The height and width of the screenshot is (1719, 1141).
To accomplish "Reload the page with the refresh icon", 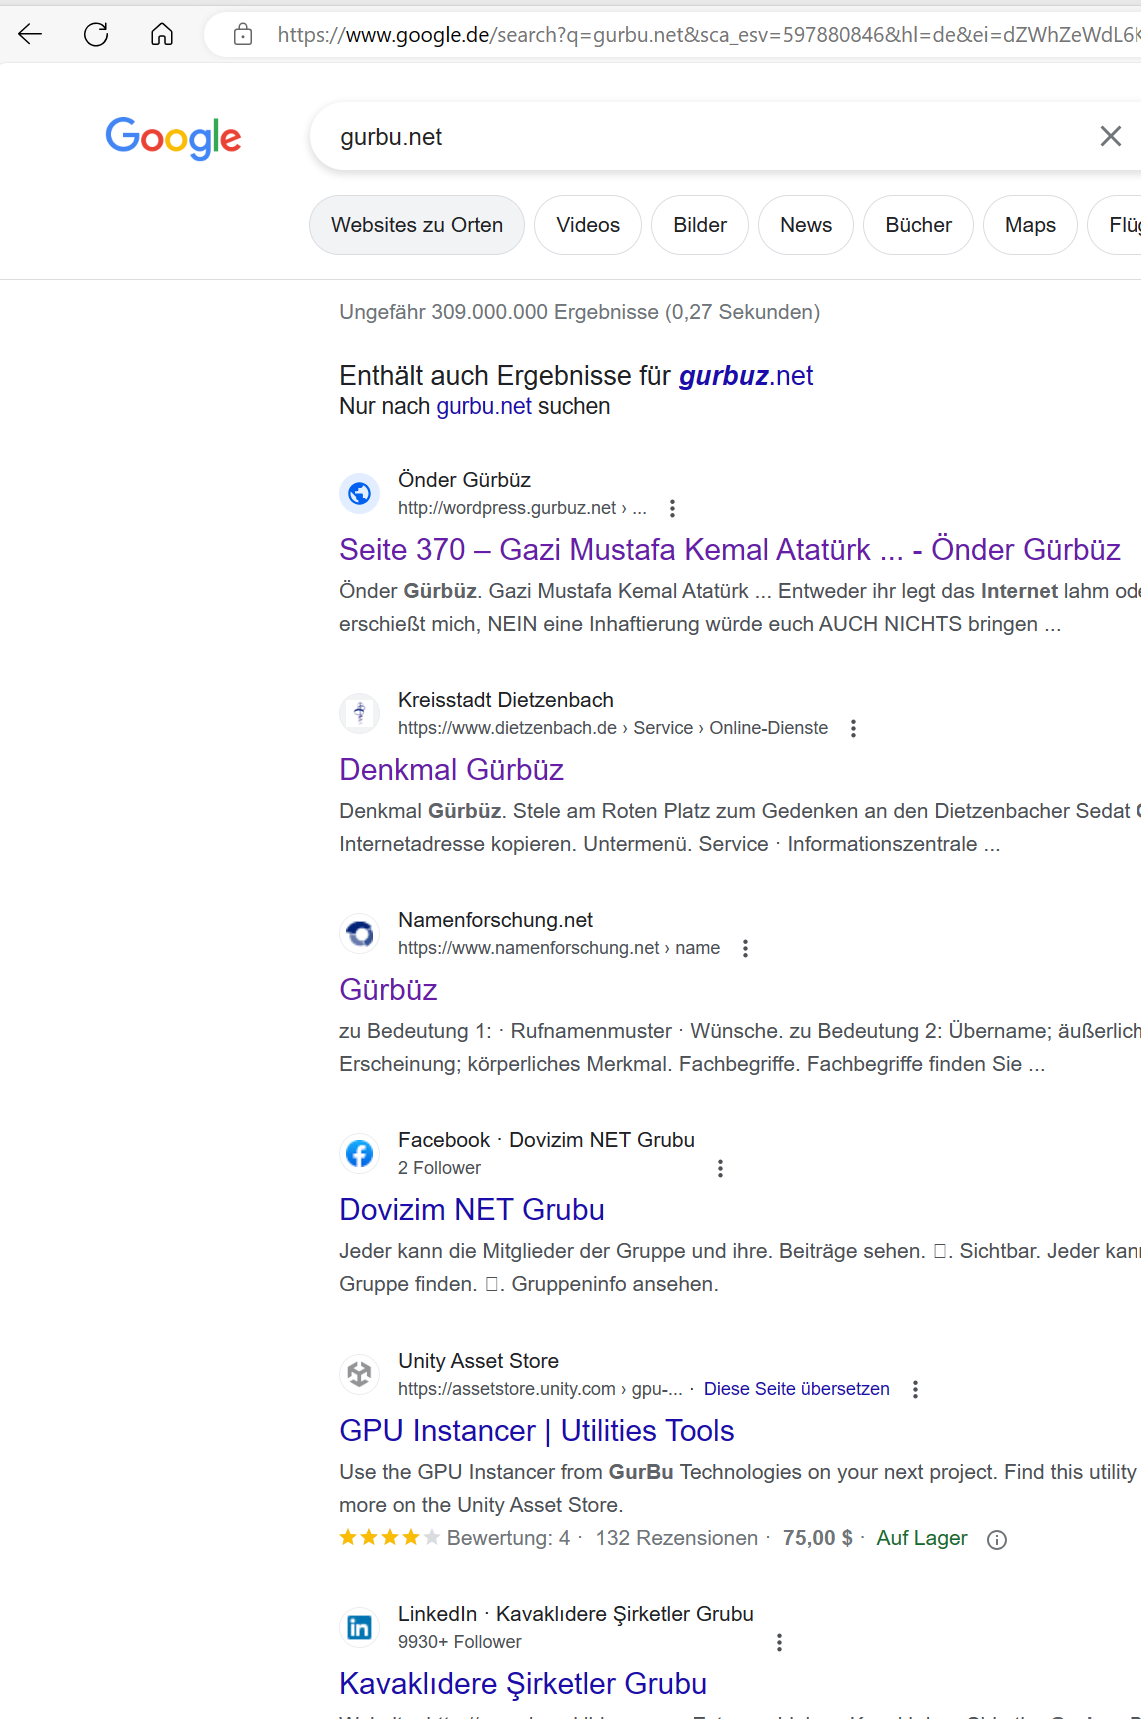I will coord(96,35).
